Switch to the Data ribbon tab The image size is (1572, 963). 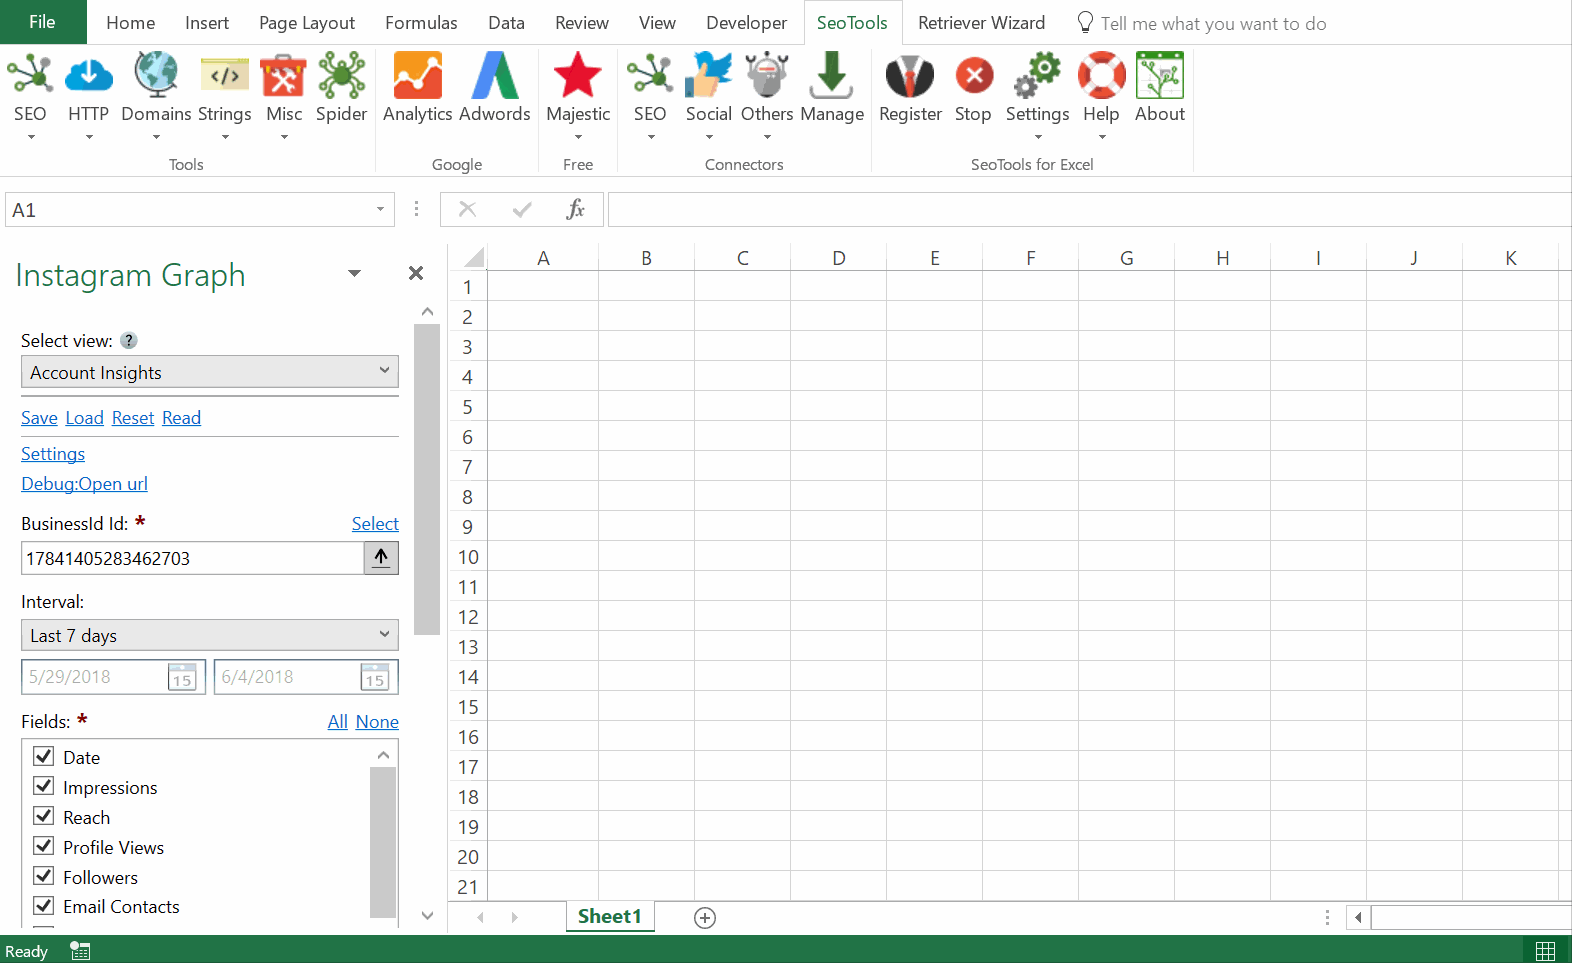click(x=506, y=22)
